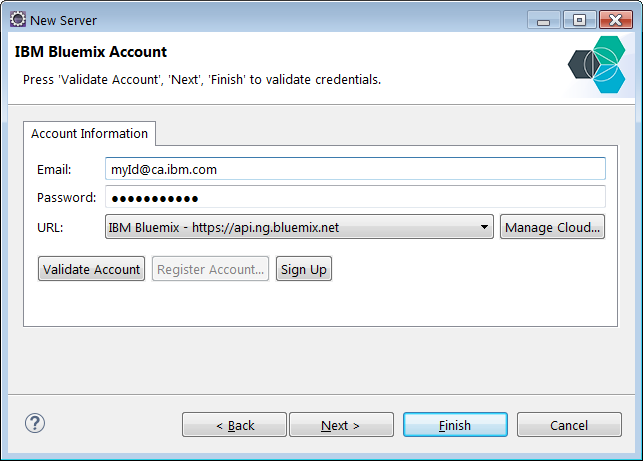Expand the URL dropdown arrow
Viewport: 643px width, 461px height.
(484, 227)
